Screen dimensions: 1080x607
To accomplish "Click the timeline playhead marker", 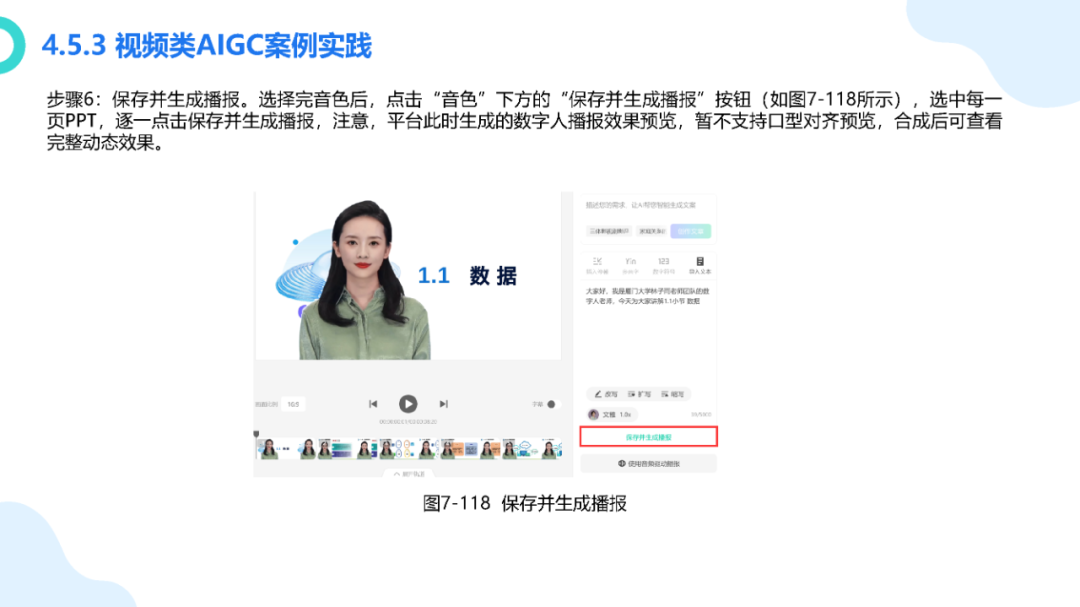I will tap(256, 435).
